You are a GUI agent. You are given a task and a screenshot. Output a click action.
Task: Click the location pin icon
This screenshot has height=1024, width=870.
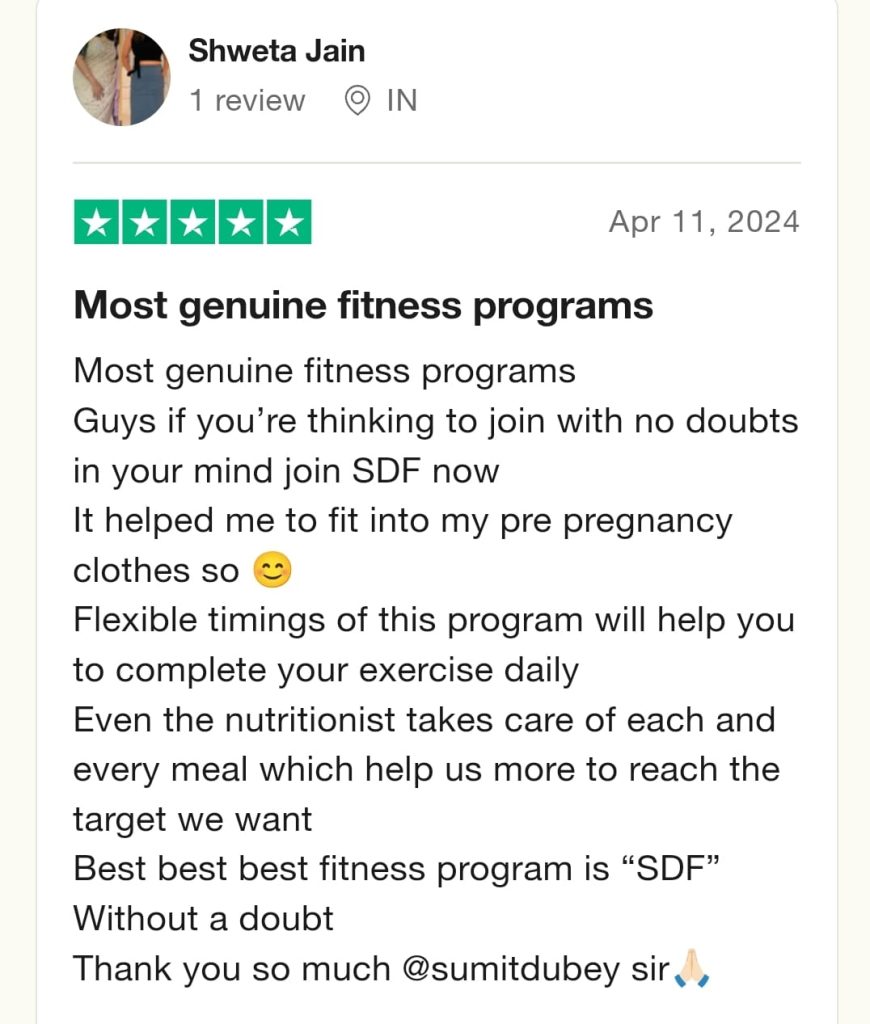[357, 101]
